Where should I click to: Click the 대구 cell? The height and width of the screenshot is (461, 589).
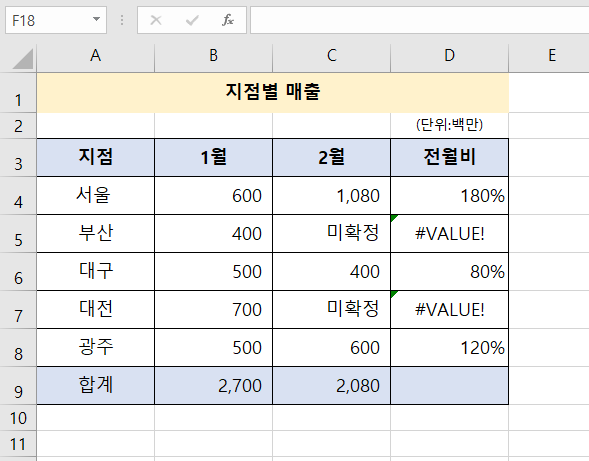click(x=95, y=272)
